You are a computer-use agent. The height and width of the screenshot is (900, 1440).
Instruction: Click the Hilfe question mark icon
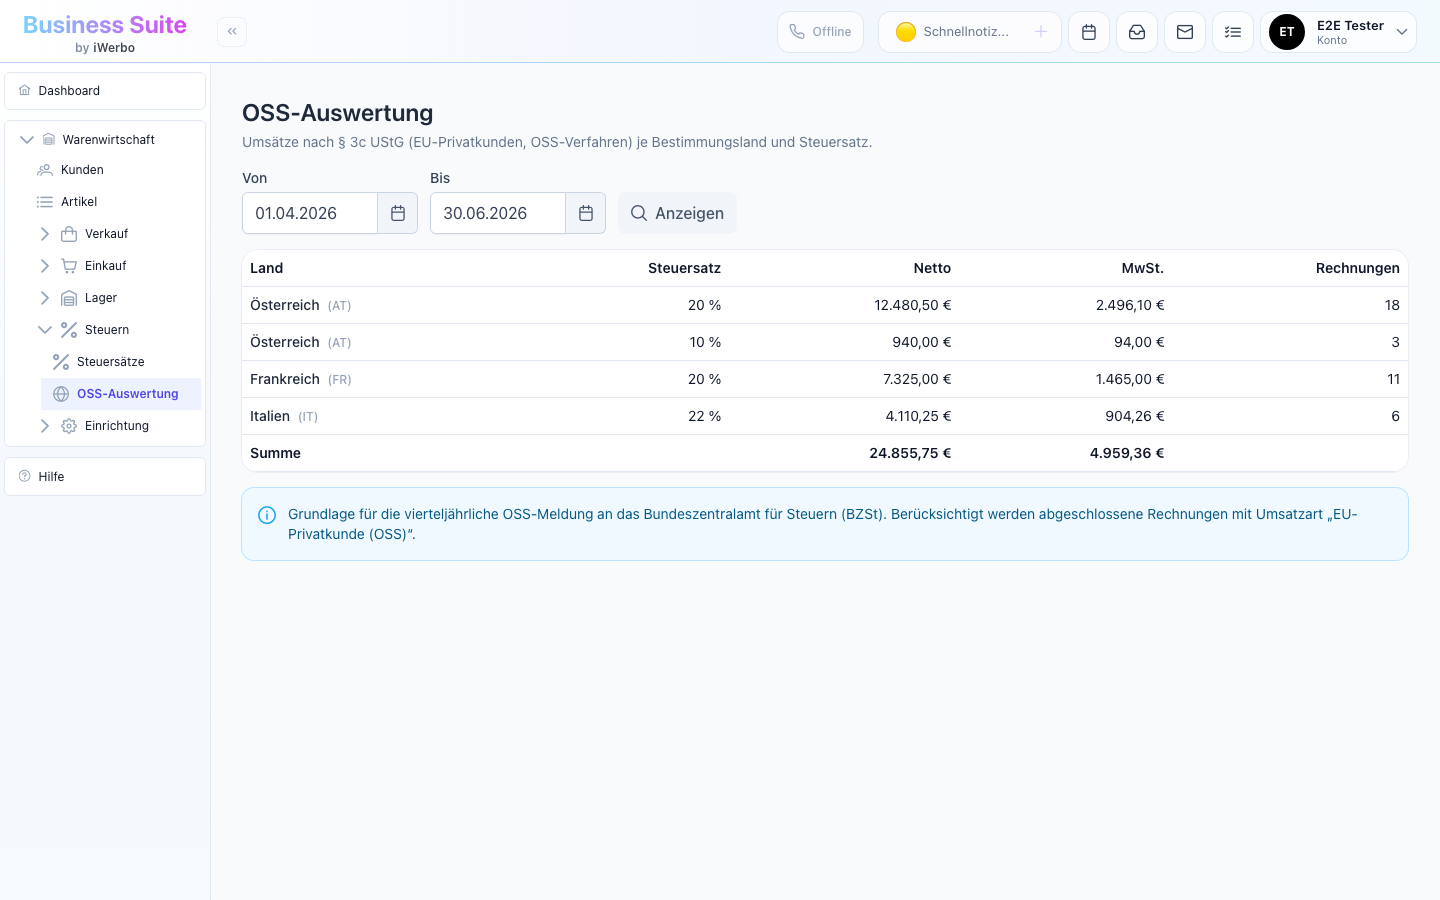(x=25, y=476)
